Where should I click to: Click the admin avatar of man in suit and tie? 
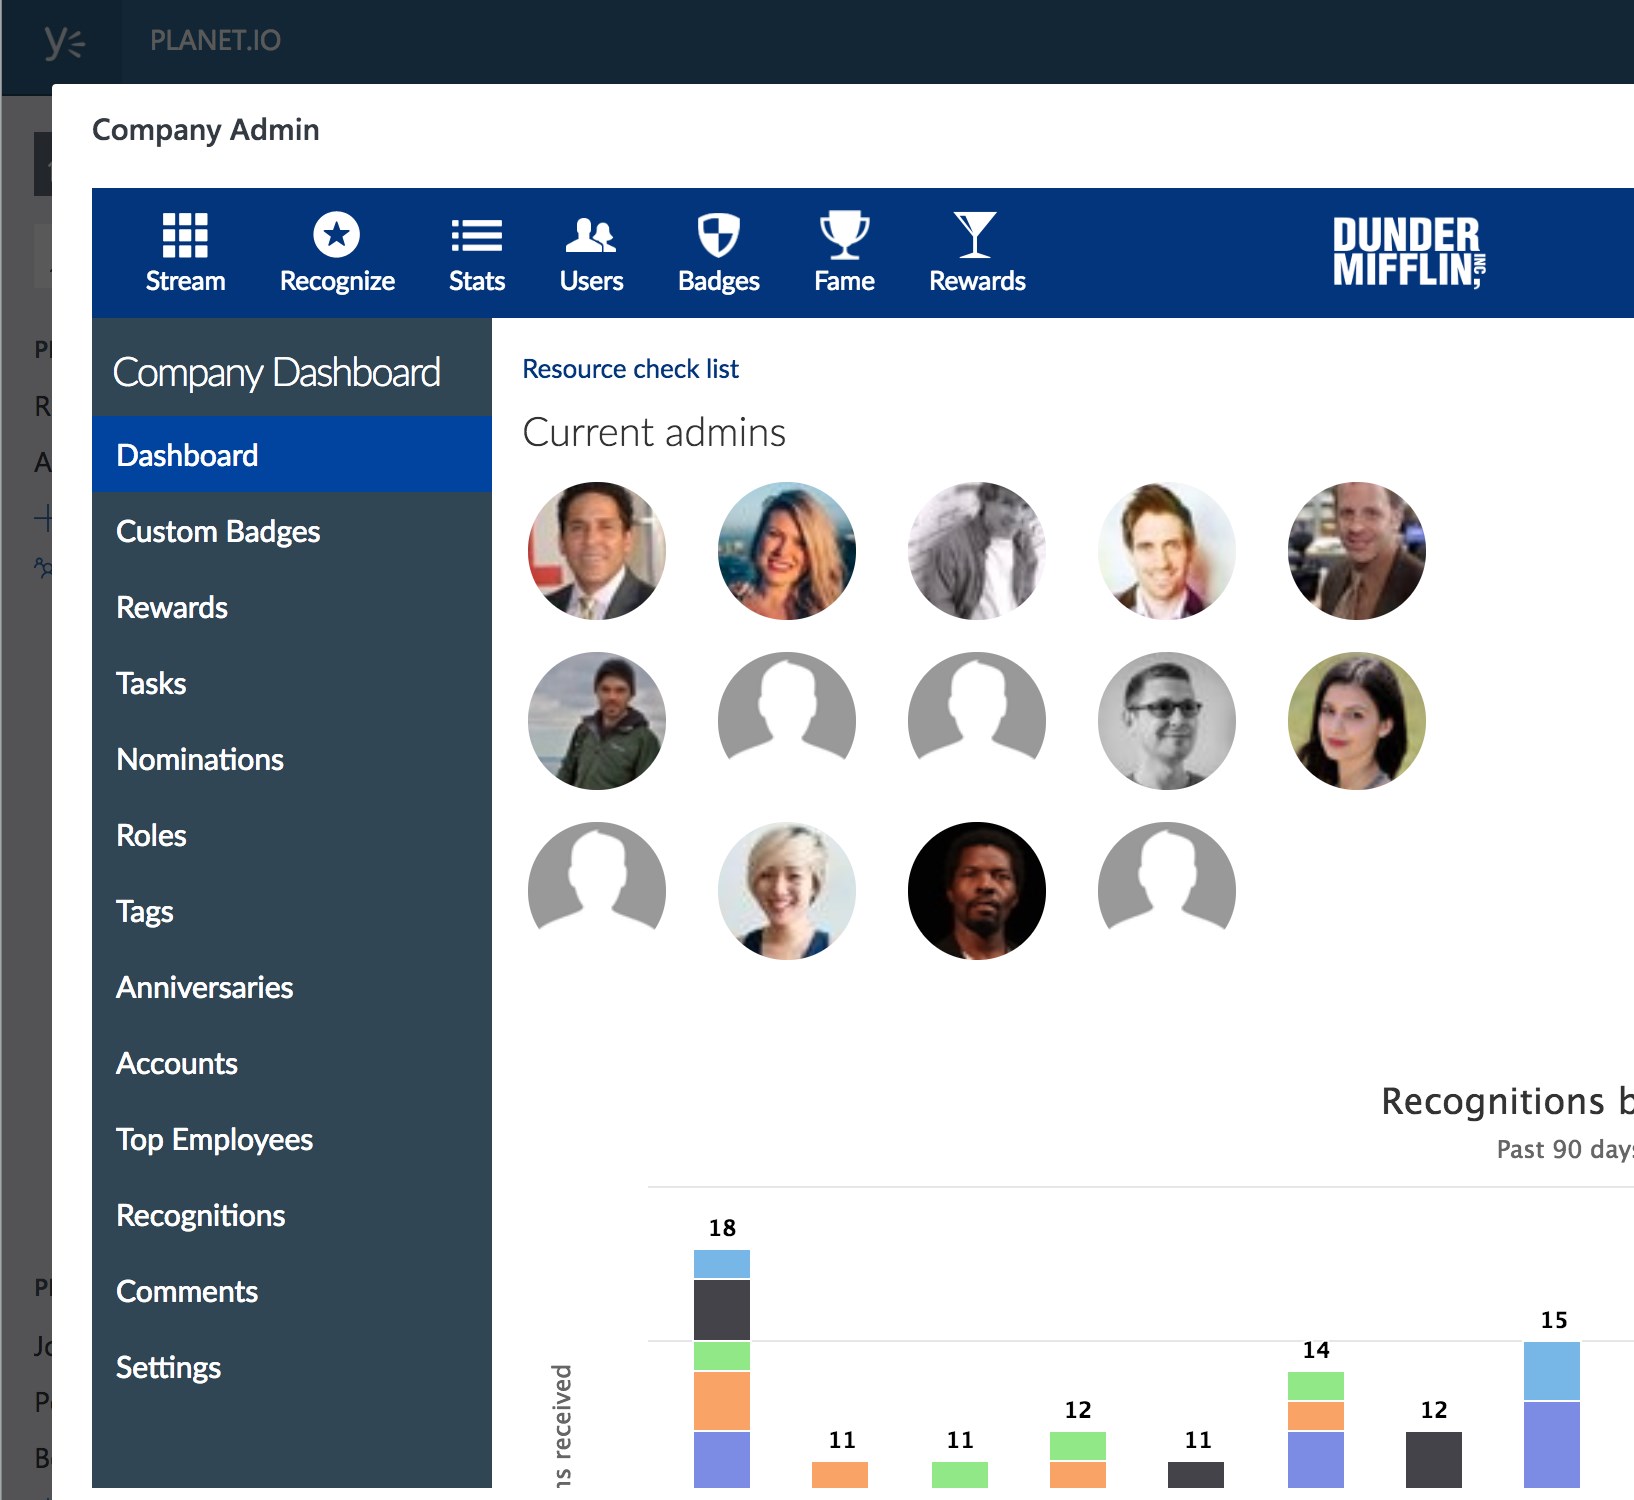click(x=597, y=551)
